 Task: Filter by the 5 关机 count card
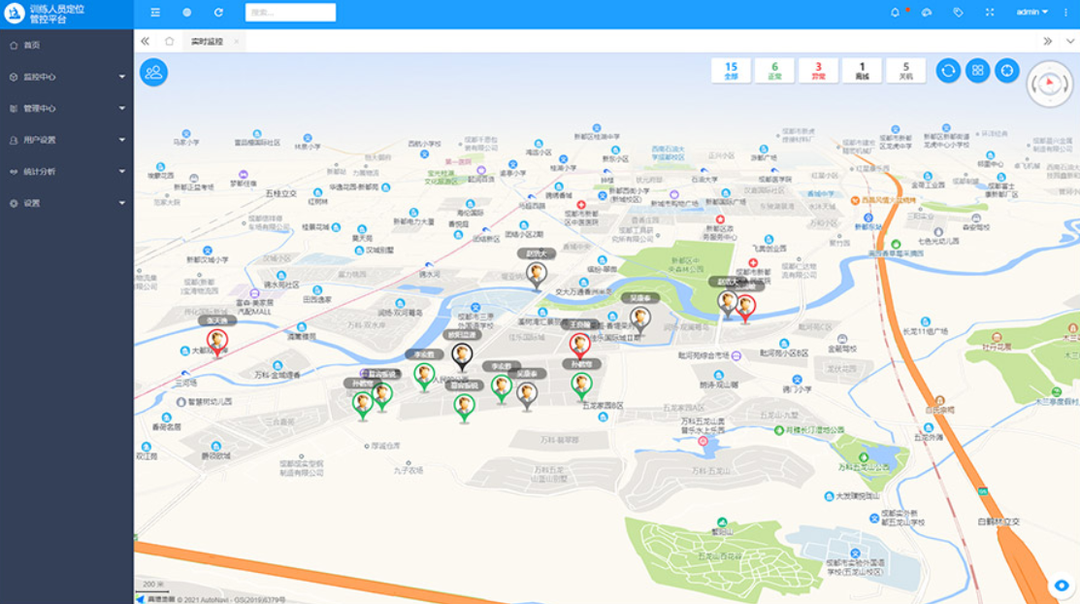coord(906,70)
